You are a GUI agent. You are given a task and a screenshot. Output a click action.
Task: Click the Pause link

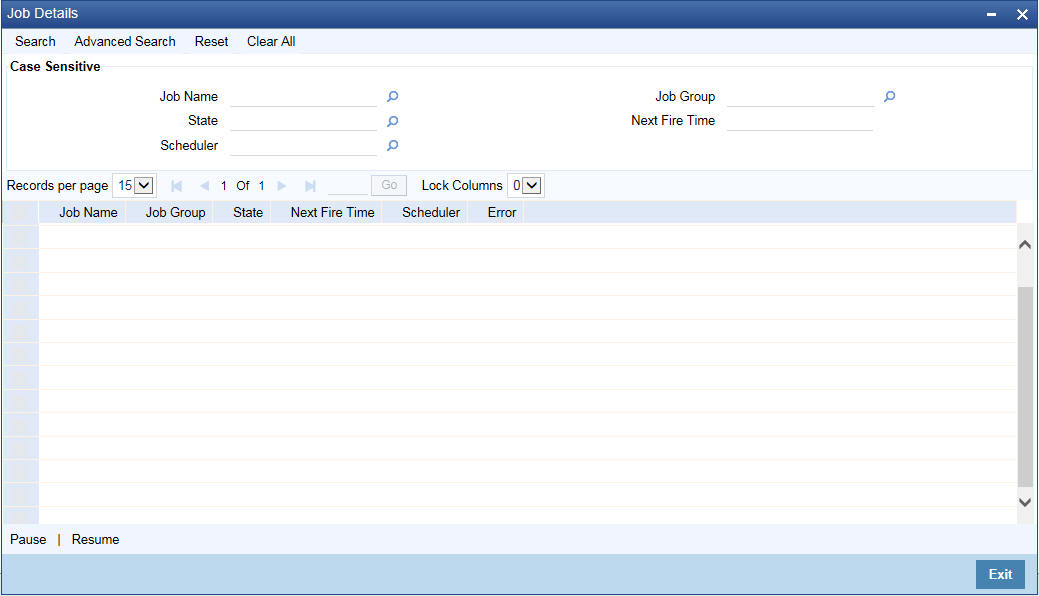tap(28, 540)
